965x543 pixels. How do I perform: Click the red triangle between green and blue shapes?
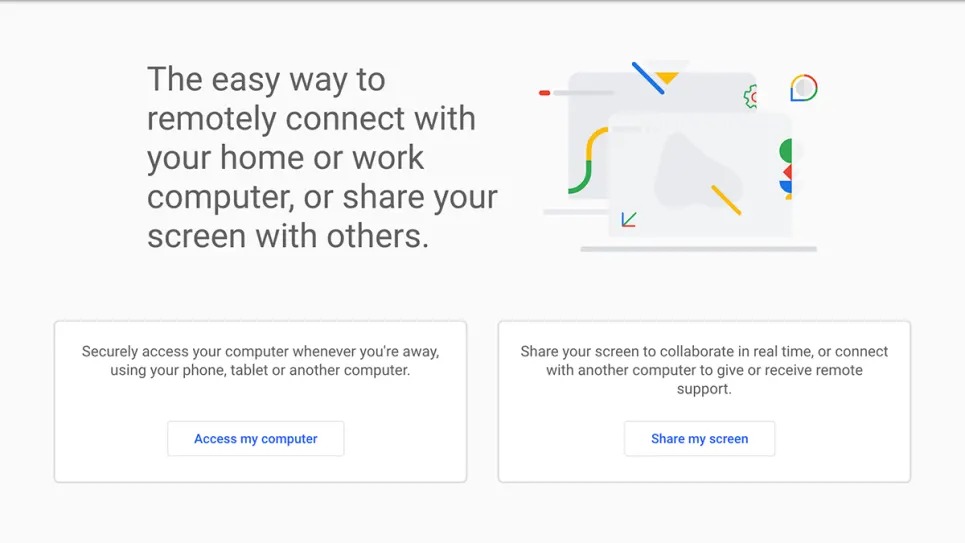(787, 172)
